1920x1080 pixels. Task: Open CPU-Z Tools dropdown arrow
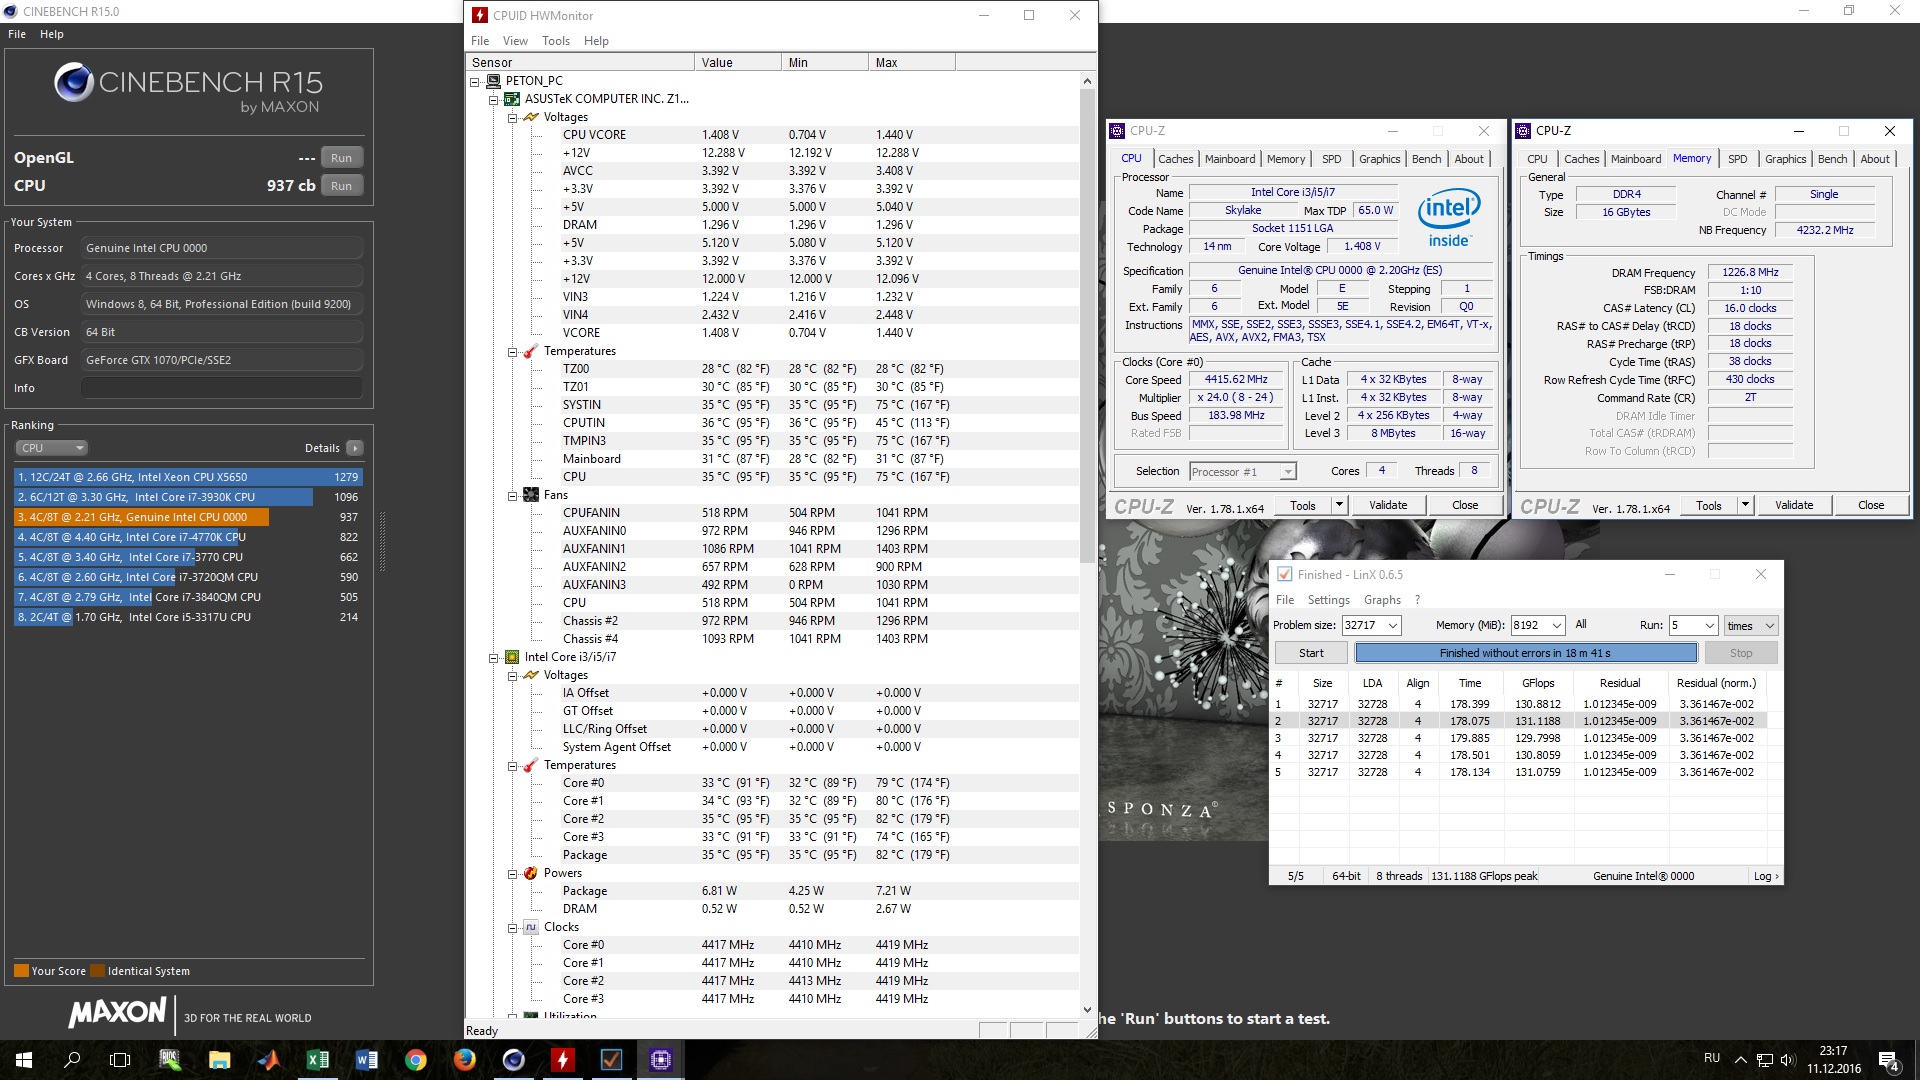click(1339, 505)
